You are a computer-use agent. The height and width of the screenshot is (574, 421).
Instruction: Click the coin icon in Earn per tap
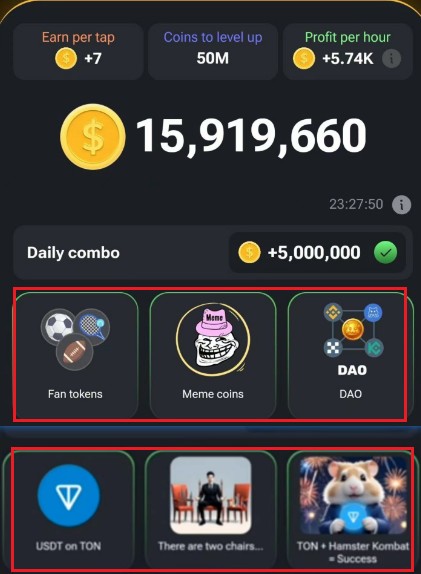[x=66, y=59]
